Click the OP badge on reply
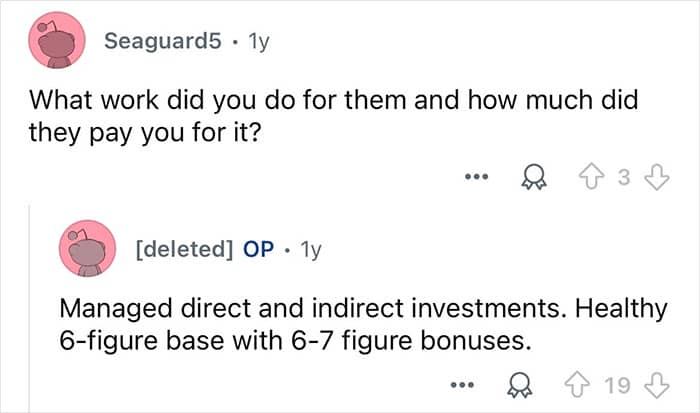This screenshot has height=413, width=700. click(x=259, y=249)
